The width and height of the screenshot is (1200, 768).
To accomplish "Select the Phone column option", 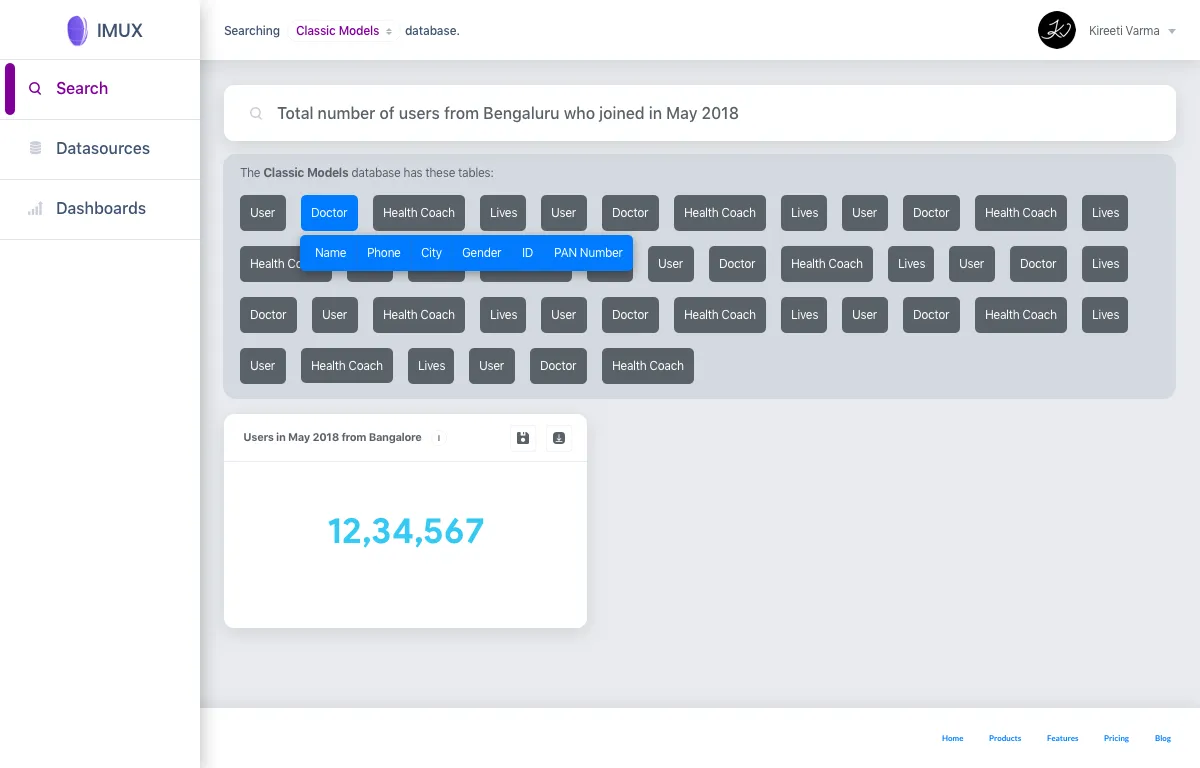I will 383,253.
